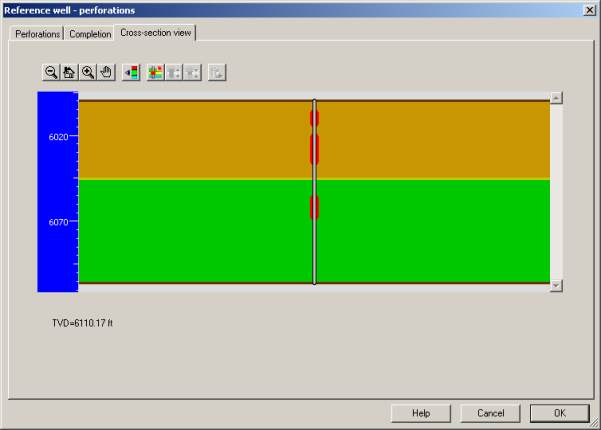Image resolution: width=601 pixels, height=430 pixels.
Task: Switch to the Perforations tab
Action: click(37, 34)
